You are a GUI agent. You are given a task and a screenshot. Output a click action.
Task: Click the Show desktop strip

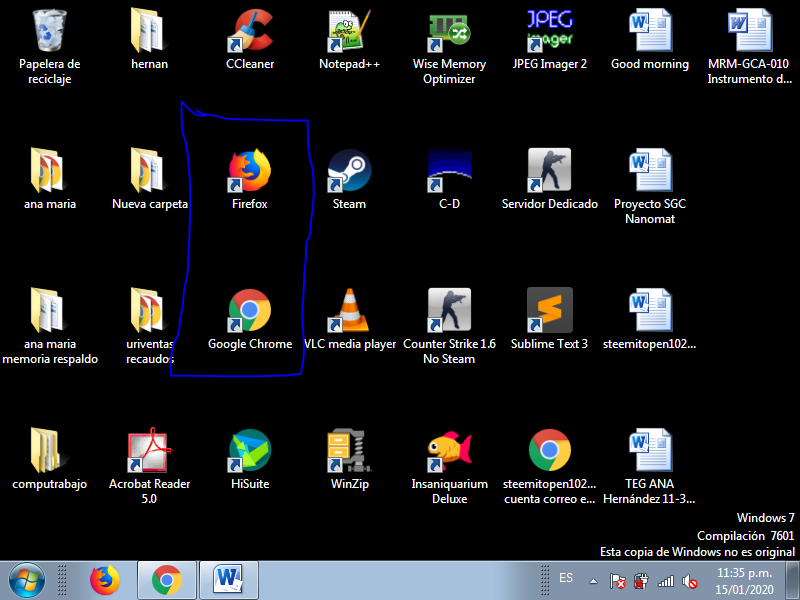pyautogui.click(x=793, y=581)
